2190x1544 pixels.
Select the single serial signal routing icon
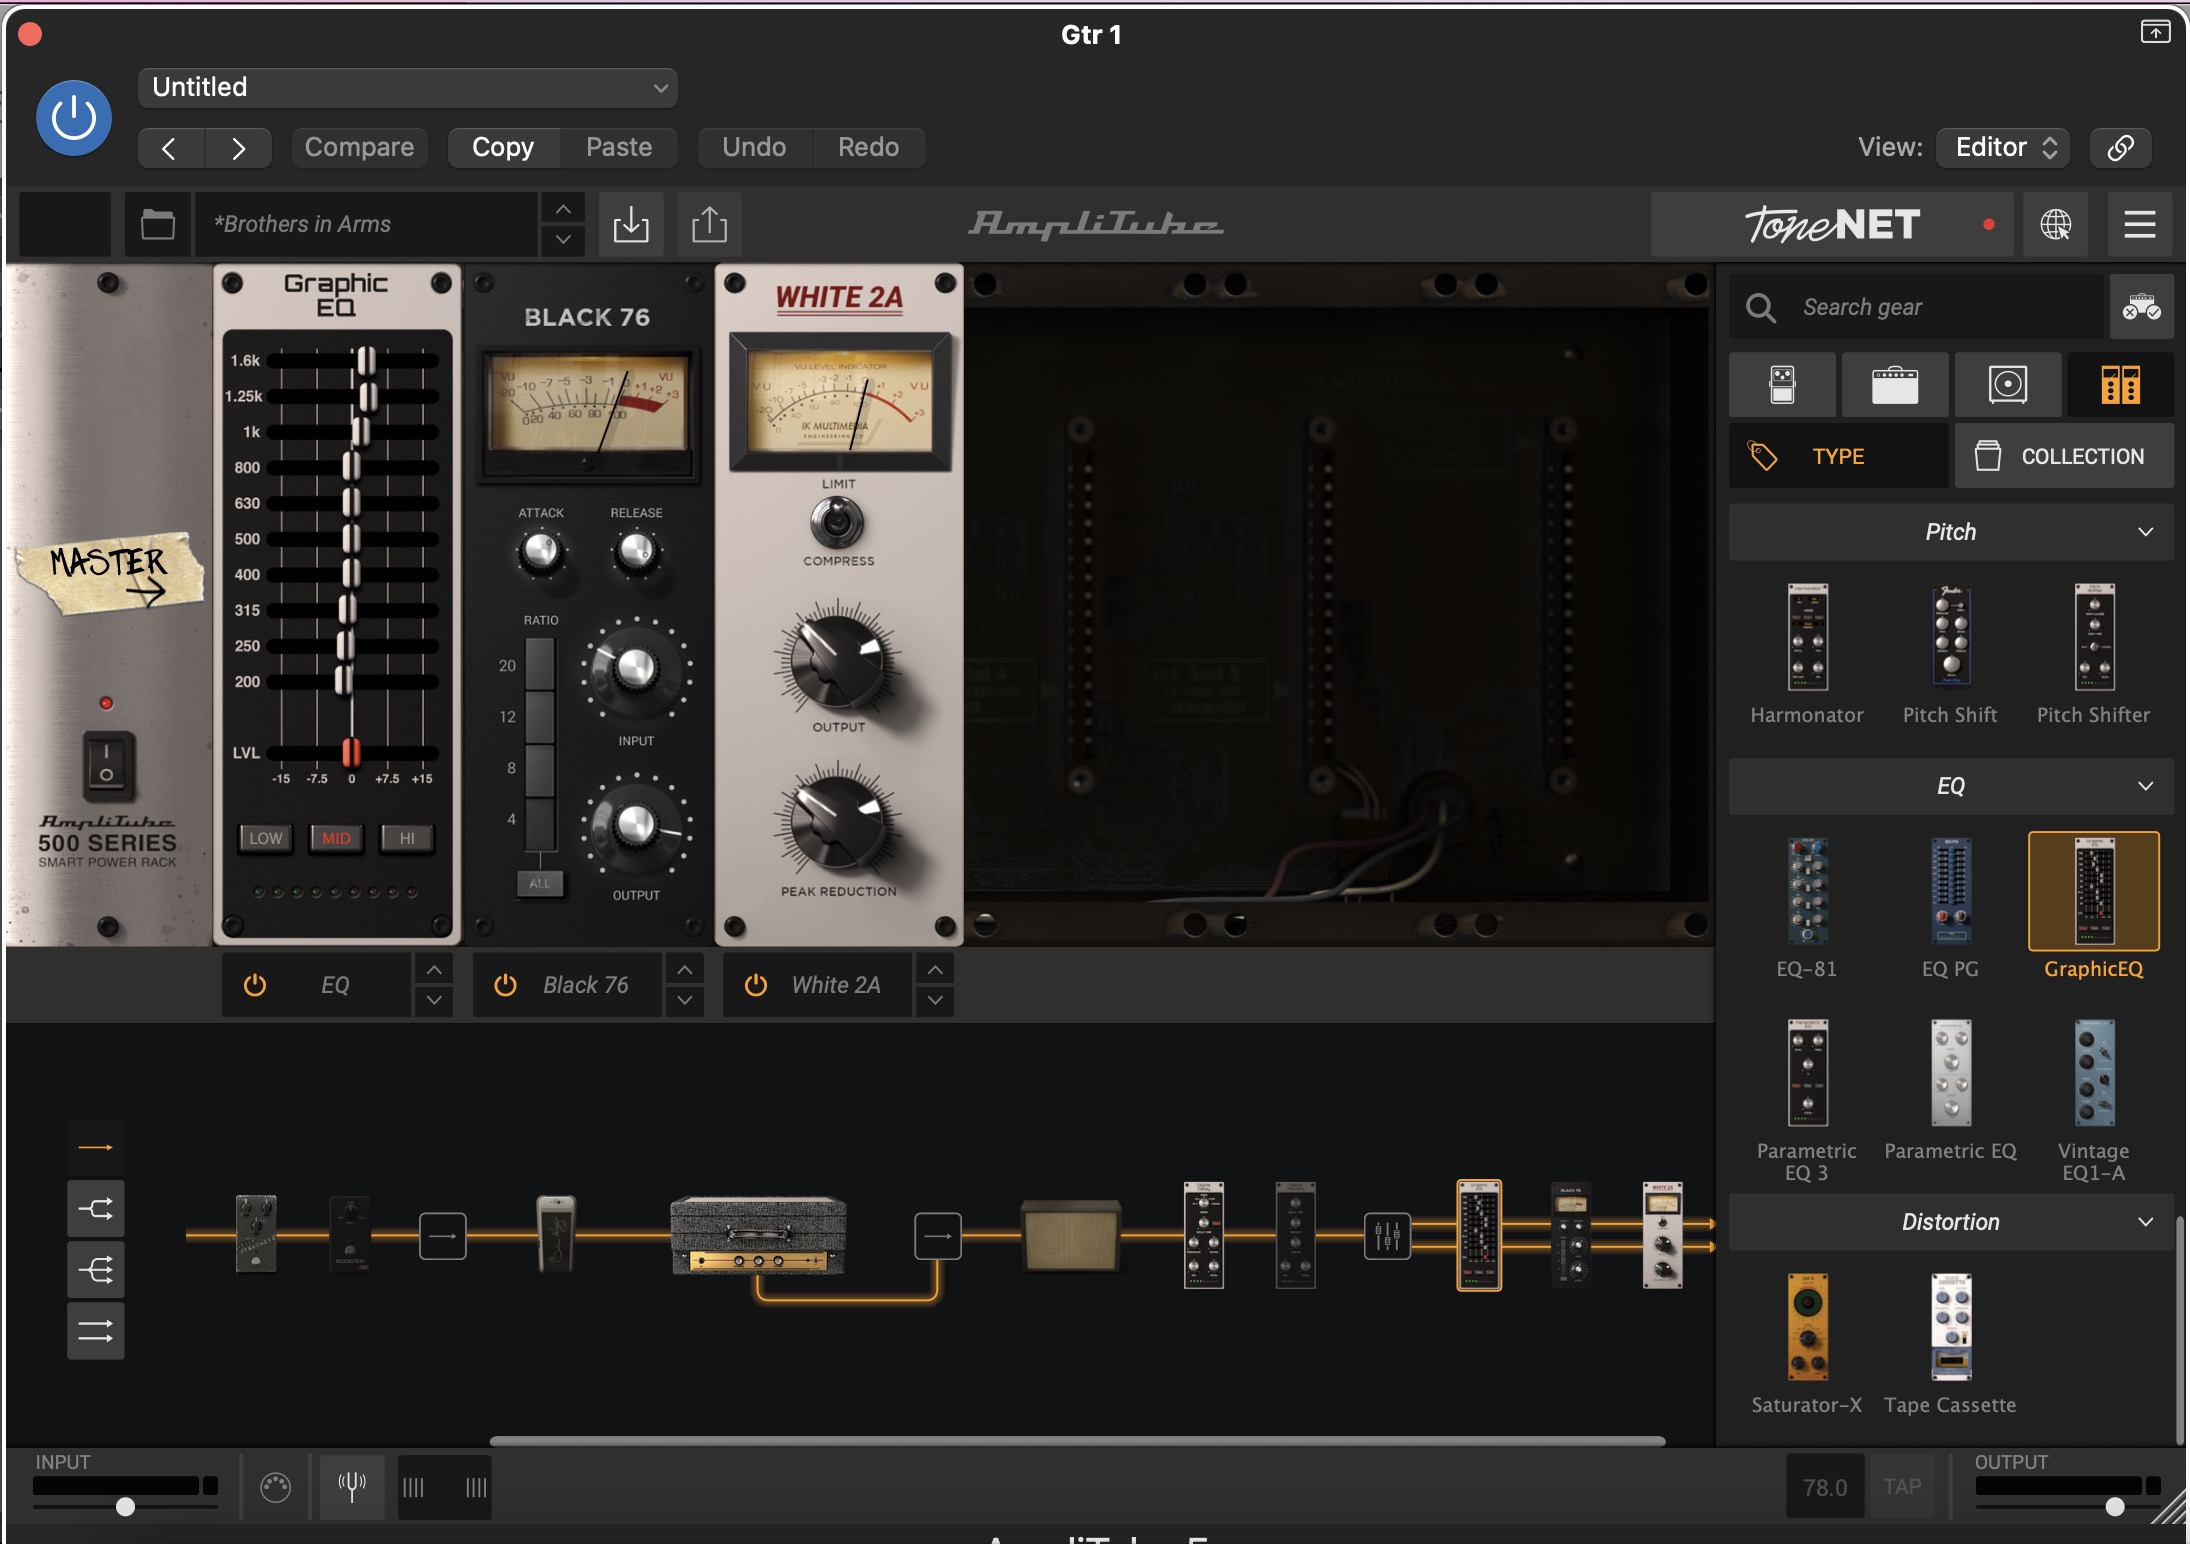(96, 1147)
